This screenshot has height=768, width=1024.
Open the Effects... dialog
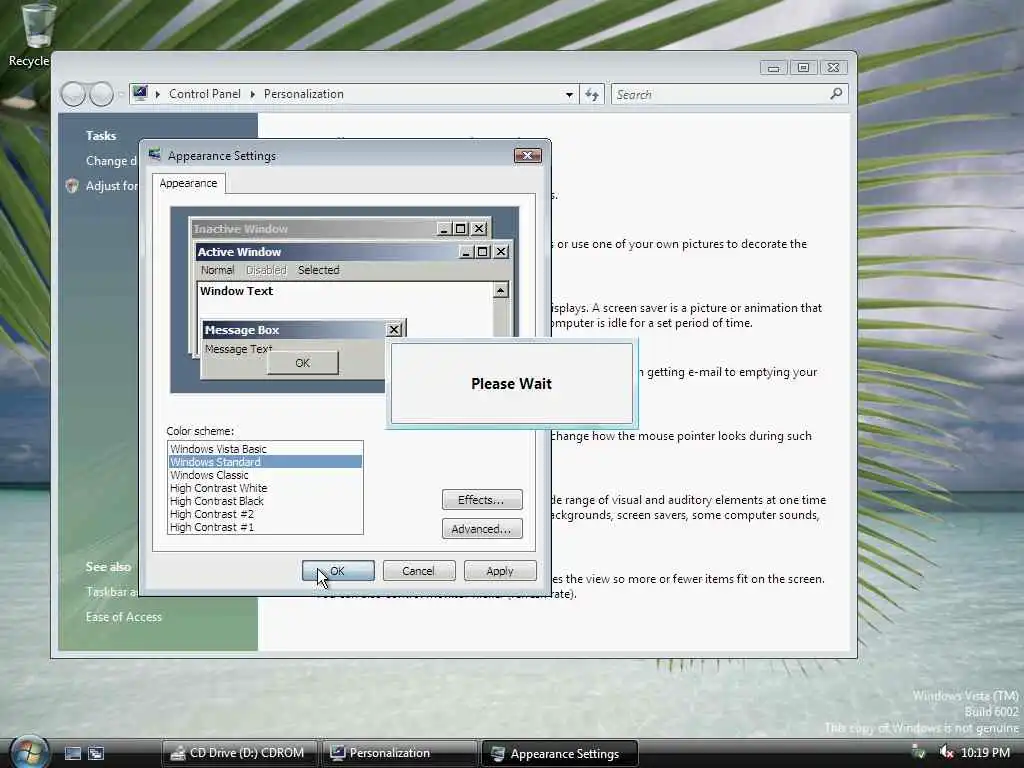482,500
